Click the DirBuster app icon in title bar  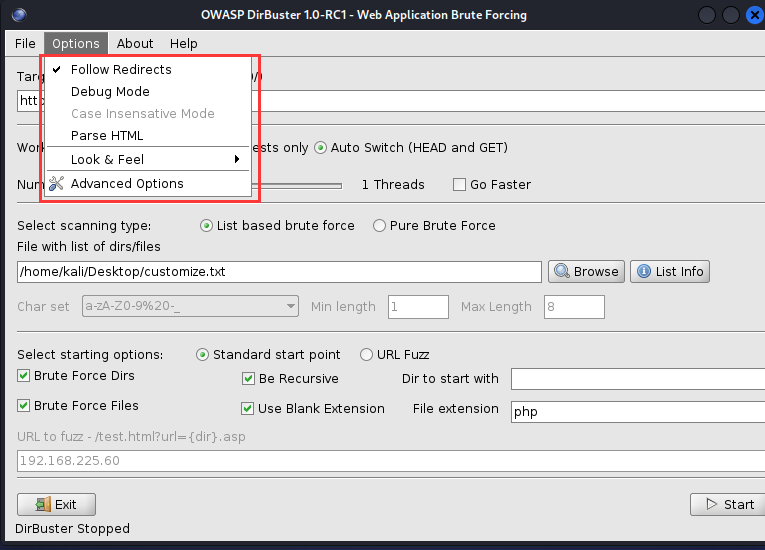point(19,15)
